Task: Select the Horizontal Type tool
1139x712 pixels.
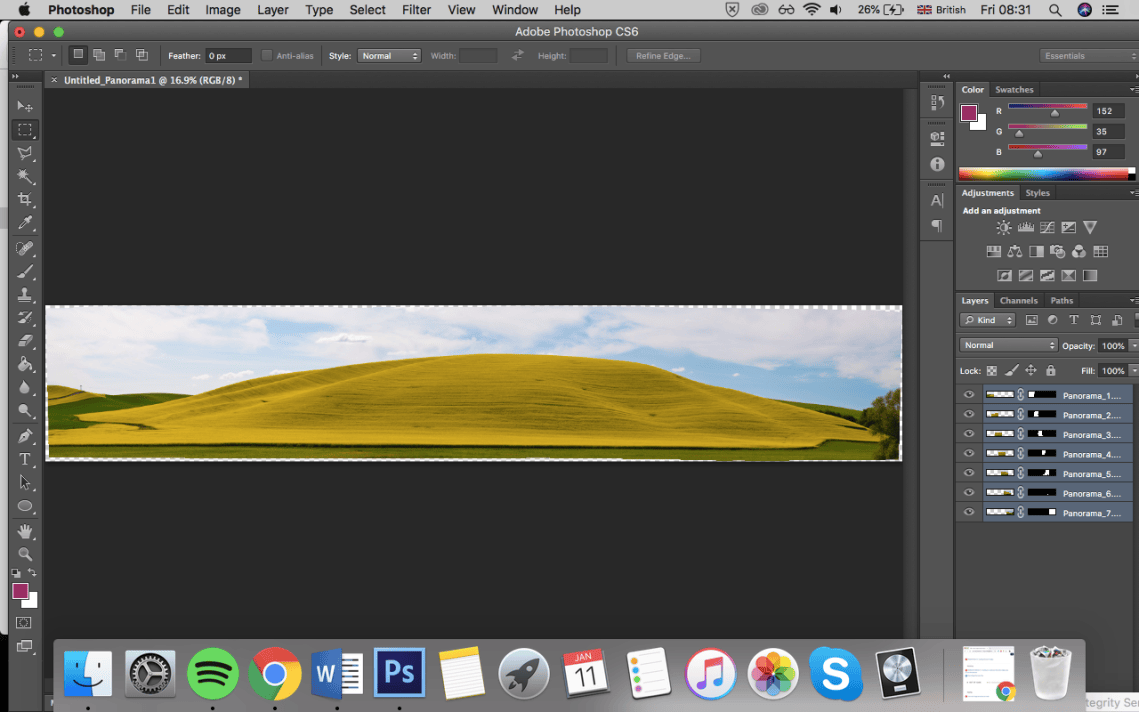Action: [25, 459]
